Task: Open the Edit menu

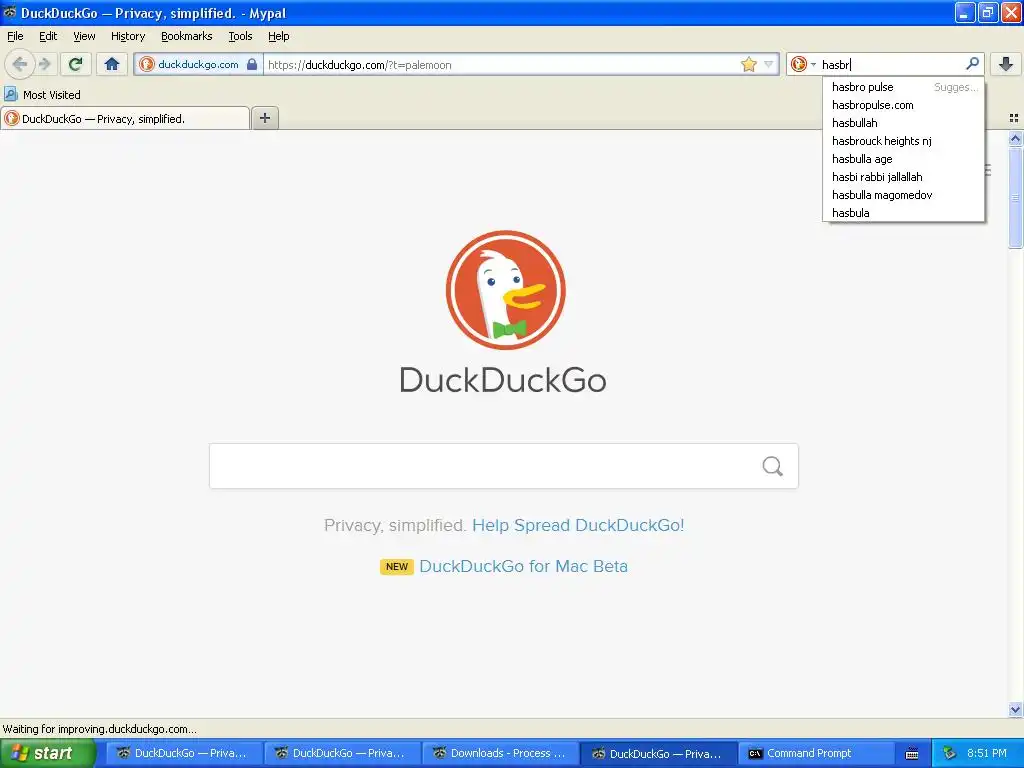Action: click(48, 36)
